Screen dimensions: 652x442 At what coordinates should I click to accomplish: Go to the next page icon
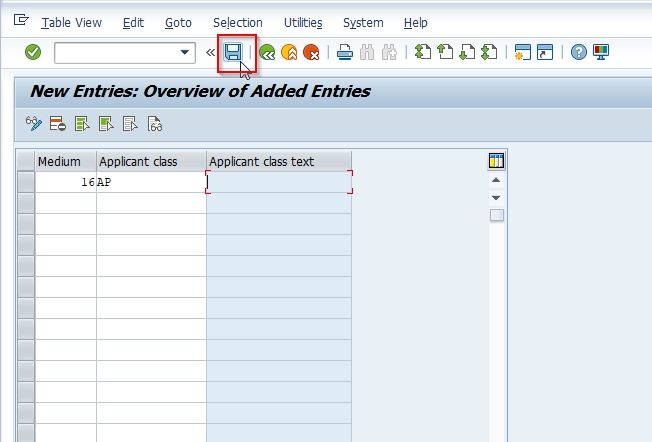pos(467,52)
